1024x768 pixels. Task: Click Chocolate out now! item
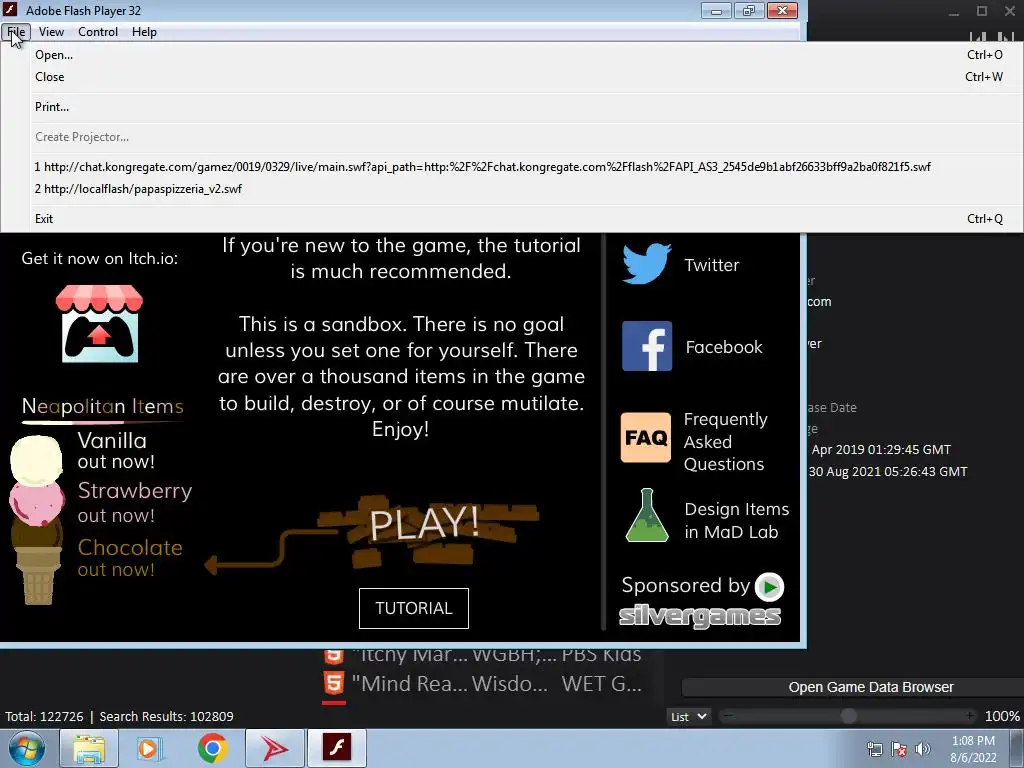pos(130,558)
